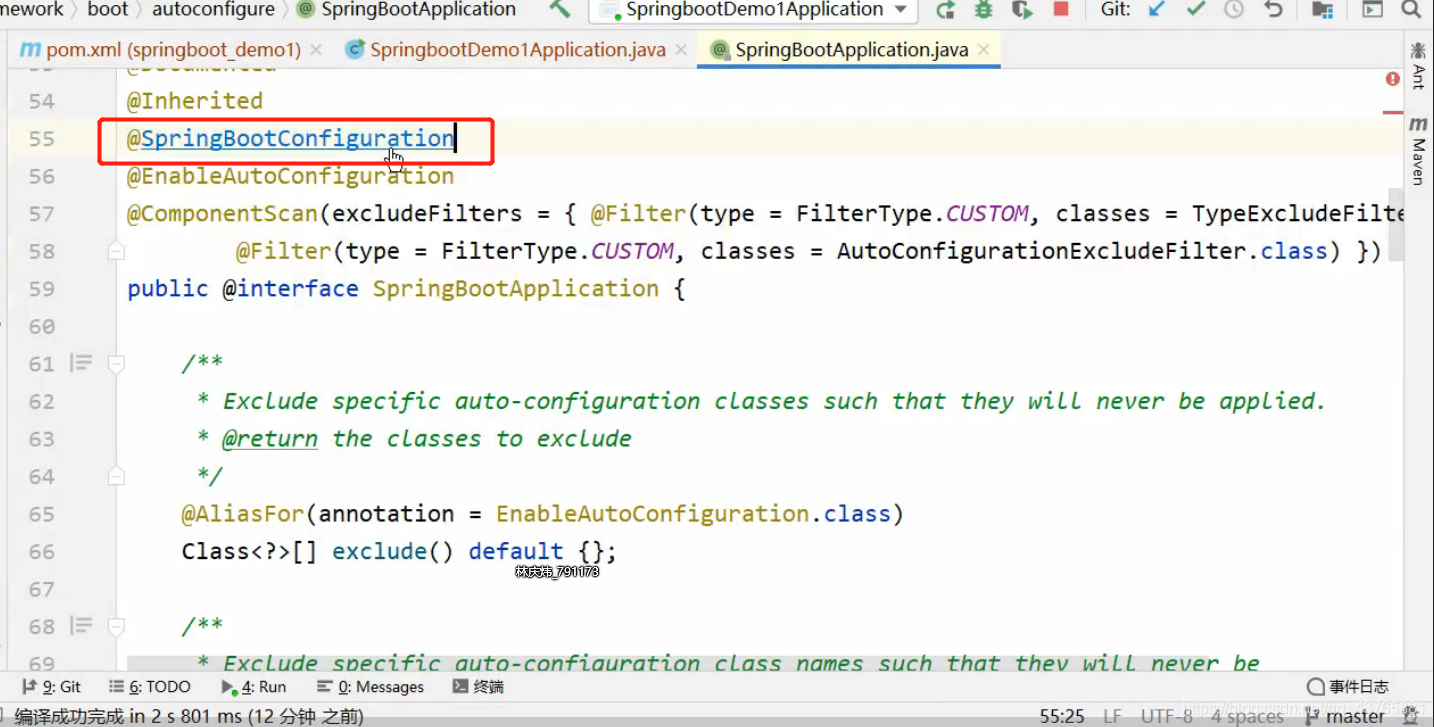The image size is (1434, 727).
Task: Click the Rerun application icon
Action: pyautogui.click(x=945, y=10)
